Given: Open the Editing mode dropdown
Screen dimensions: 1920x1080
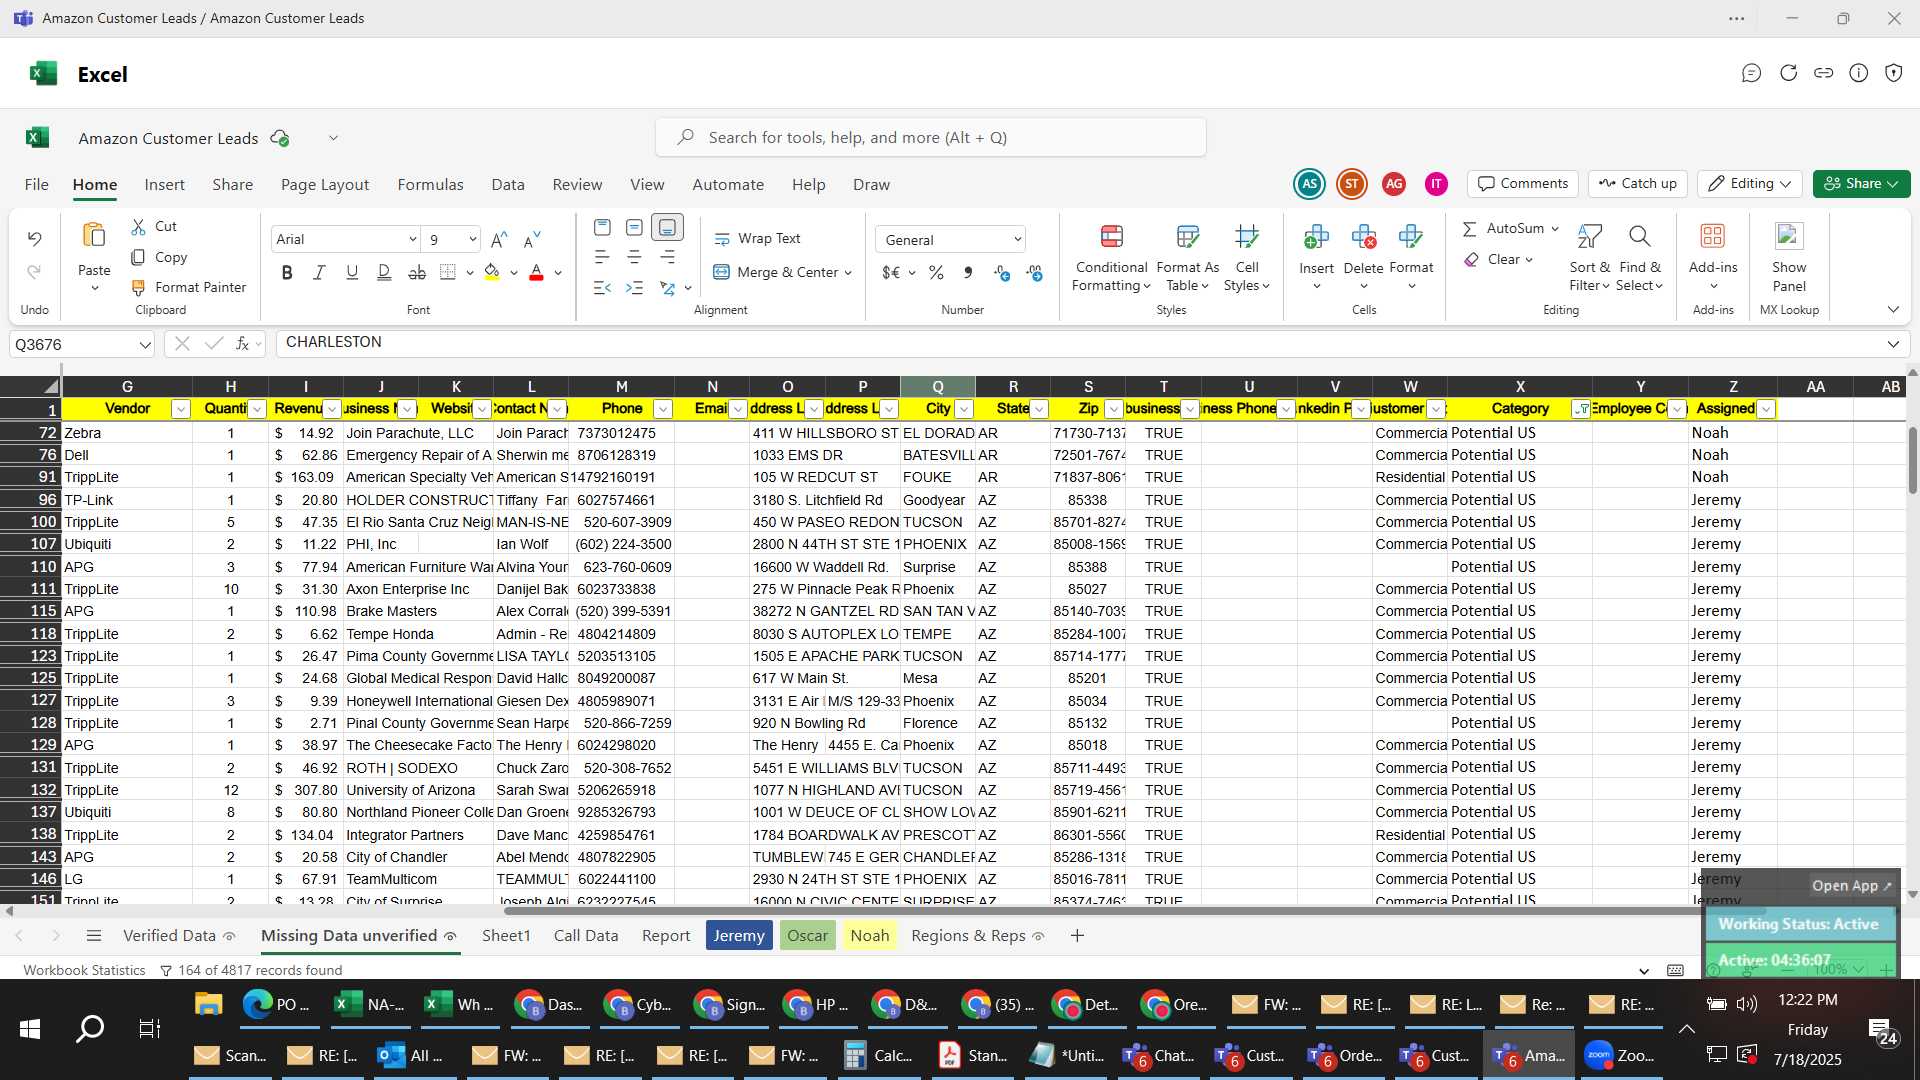Looking at the screenshot, I should click(x=1750, y=184).
